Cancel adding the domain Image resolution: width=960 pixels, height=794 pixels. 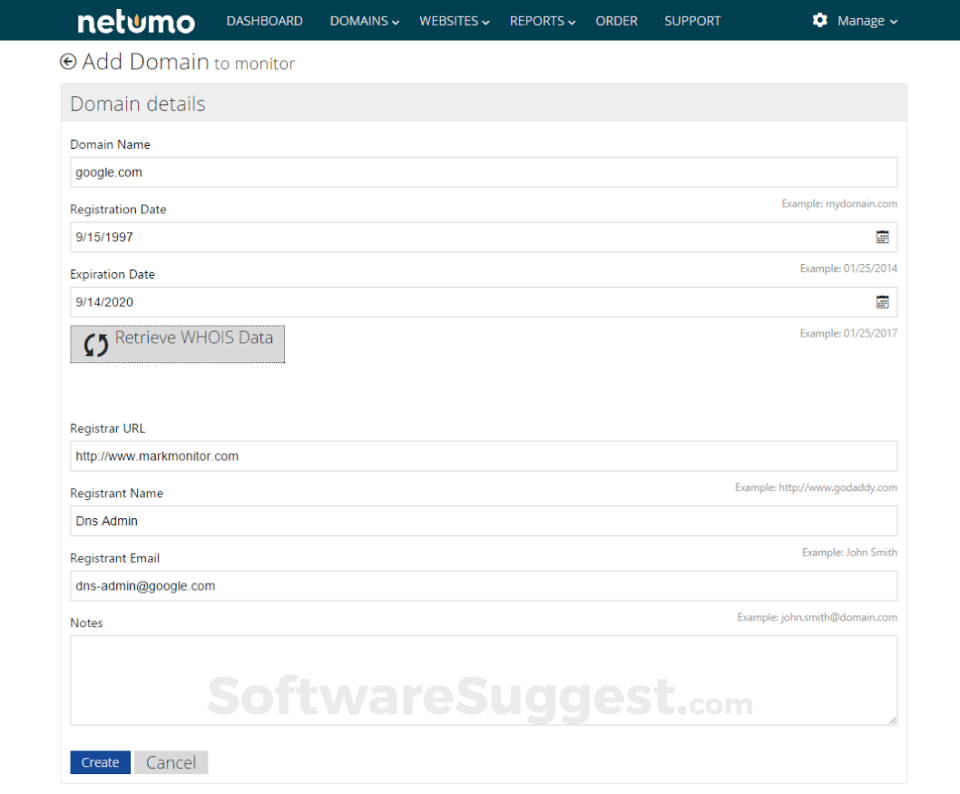[170, 761]
